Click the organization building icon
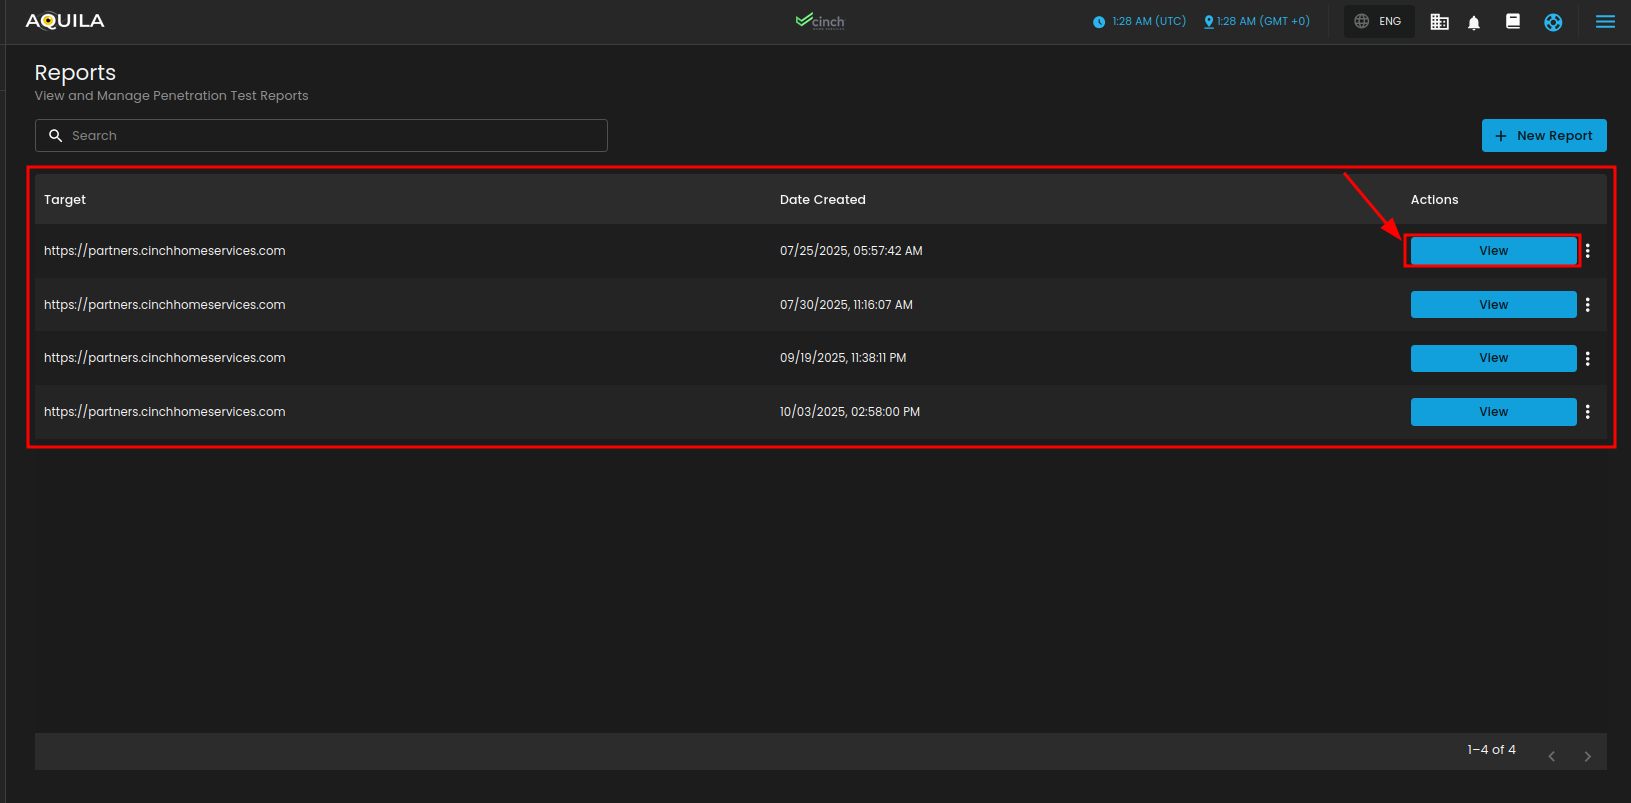1631x803 pixels. (1439, 22)
